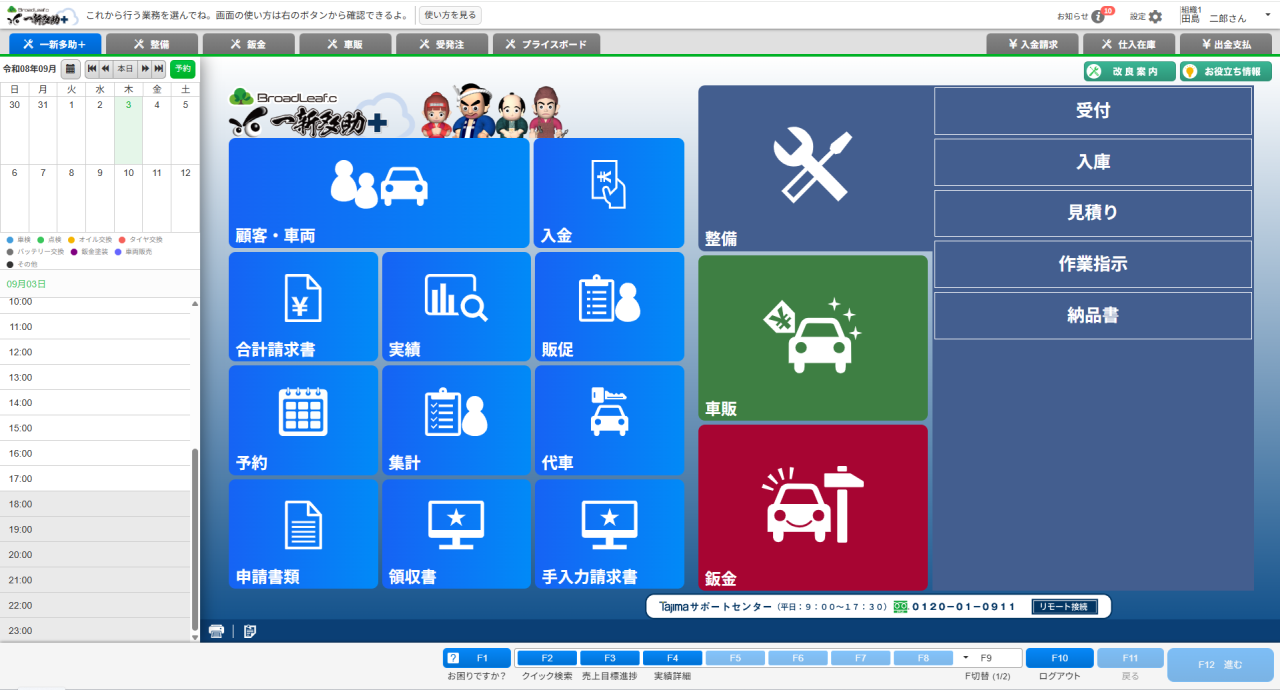The height and width of the screenshot is (690, 1280).
Task: Click the 納品書 delivery slip button
Action: 1093,315
